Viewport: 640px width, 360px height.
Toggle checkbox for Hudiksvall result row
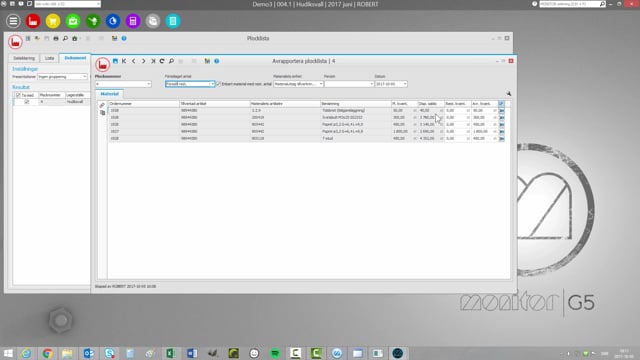(x=27, y=102)
